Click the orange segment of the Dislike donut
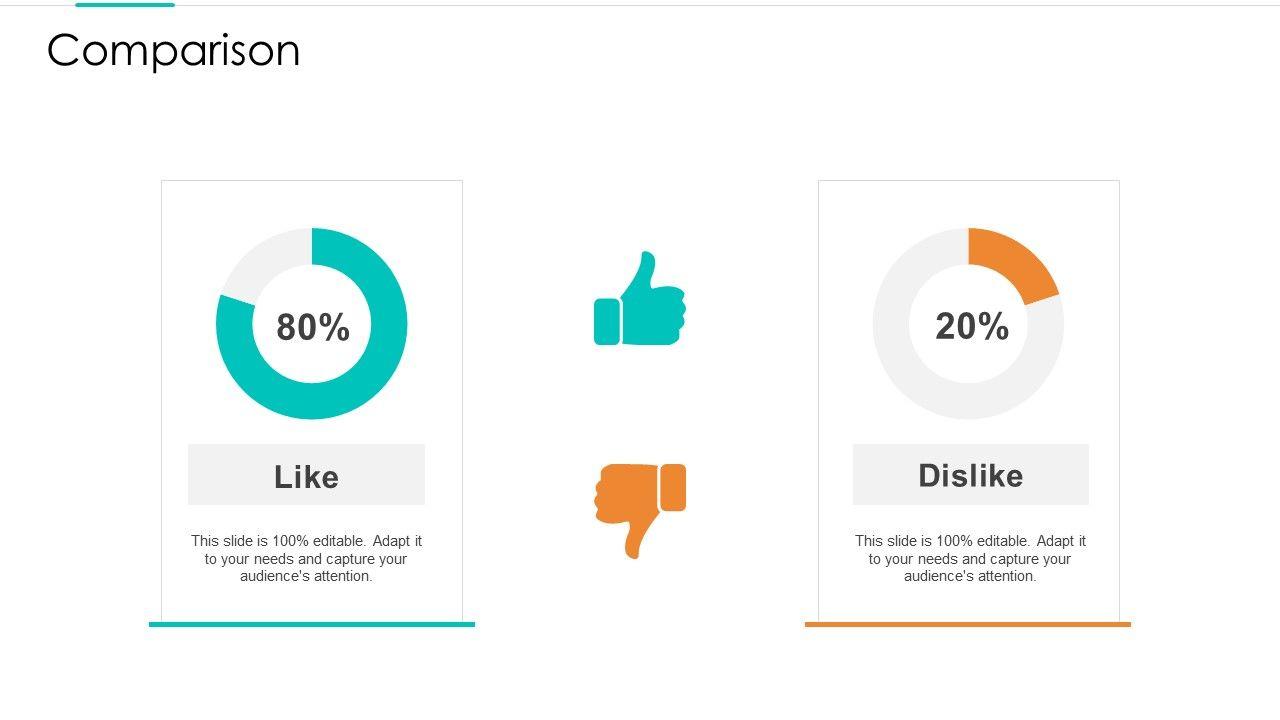The image size is (1280, 720). tap(1015, 262)
